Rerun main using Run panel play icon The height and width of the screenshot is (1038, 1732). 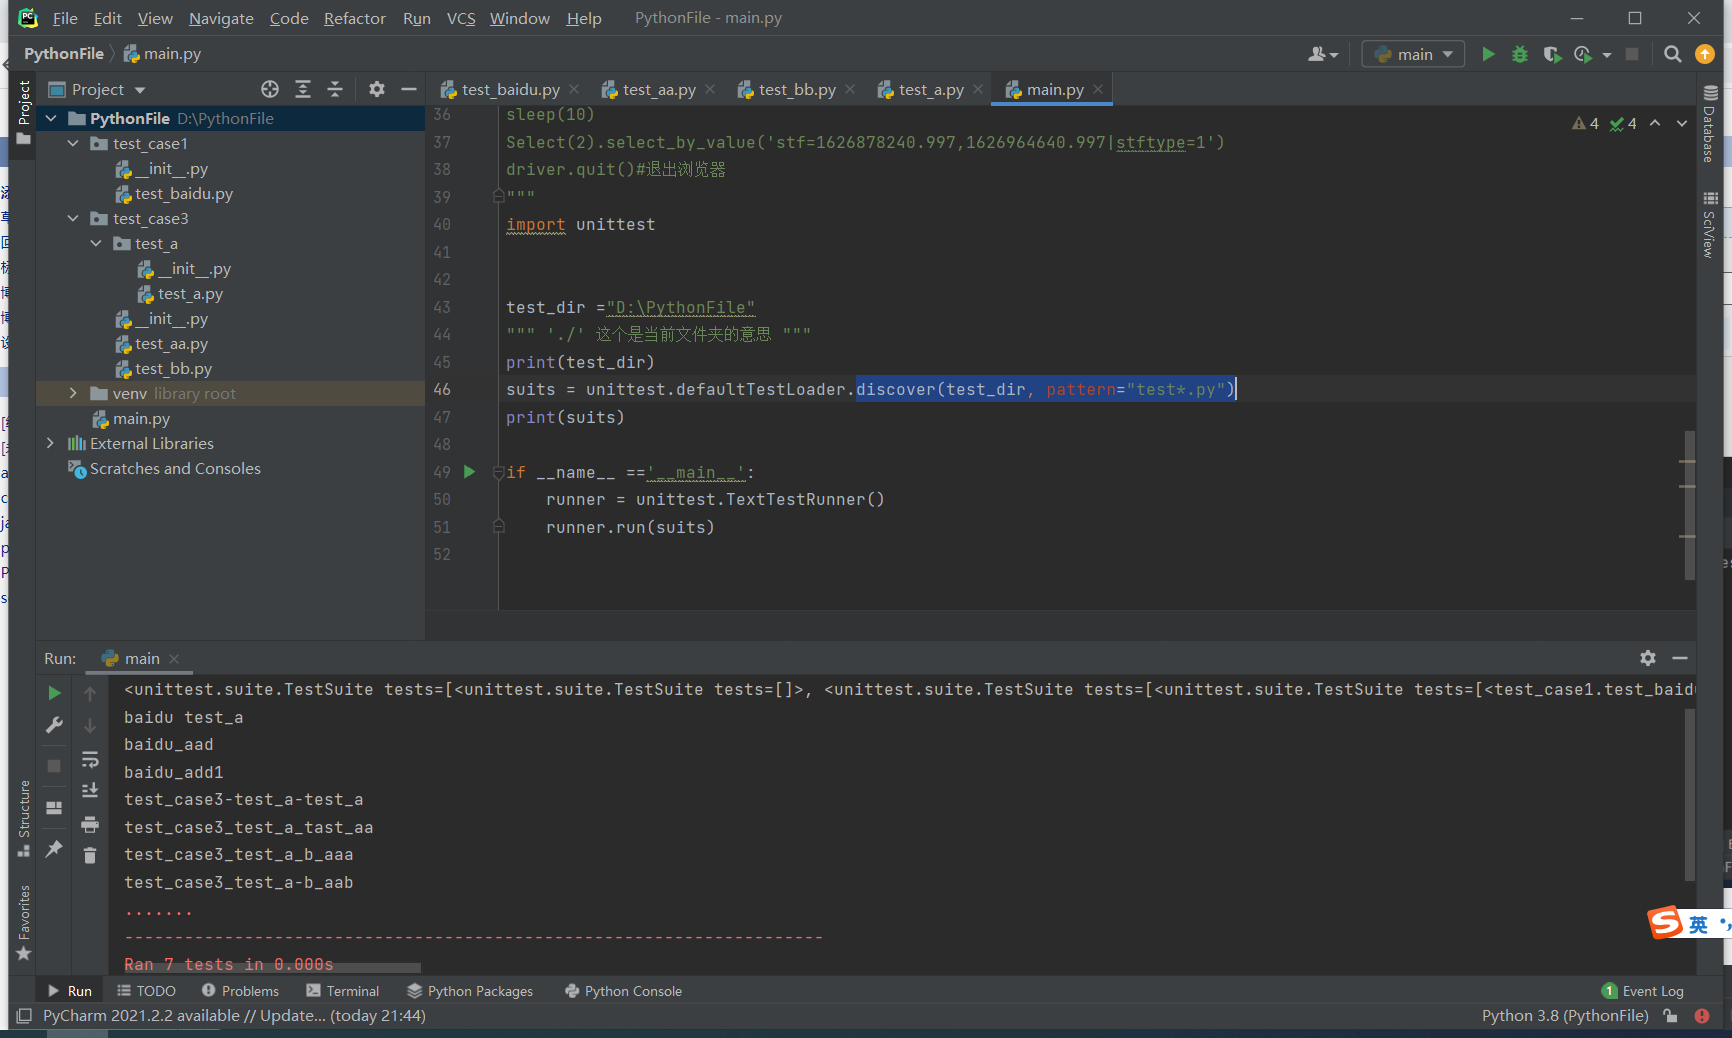coord(55,693)
